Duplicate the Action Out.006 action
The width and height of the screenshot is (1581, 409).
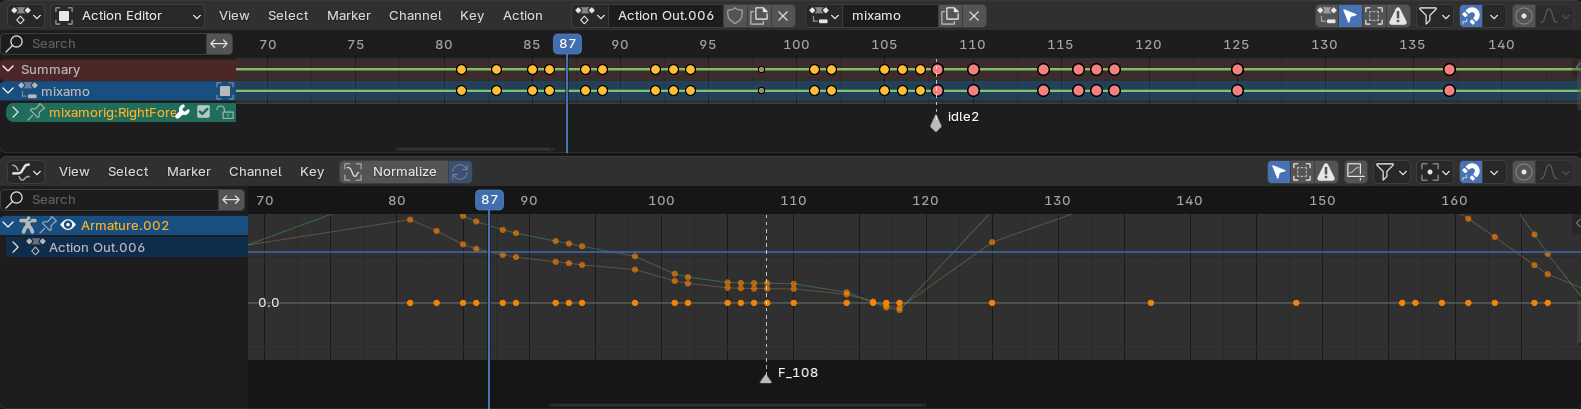(759, 15)
